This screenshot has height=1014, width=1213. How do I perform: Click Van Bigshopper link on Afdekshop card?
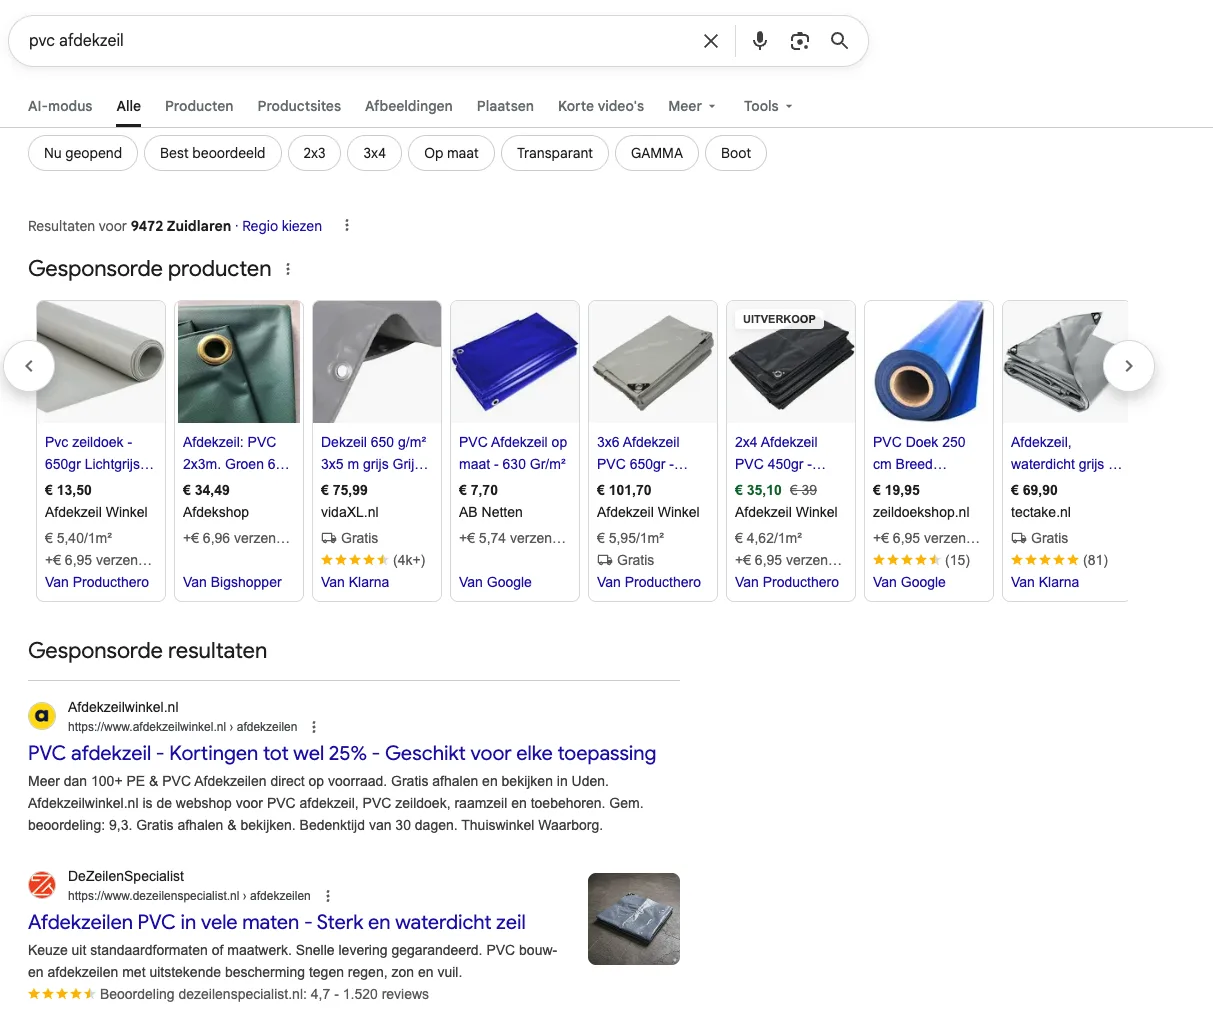[x=232, y=582]
